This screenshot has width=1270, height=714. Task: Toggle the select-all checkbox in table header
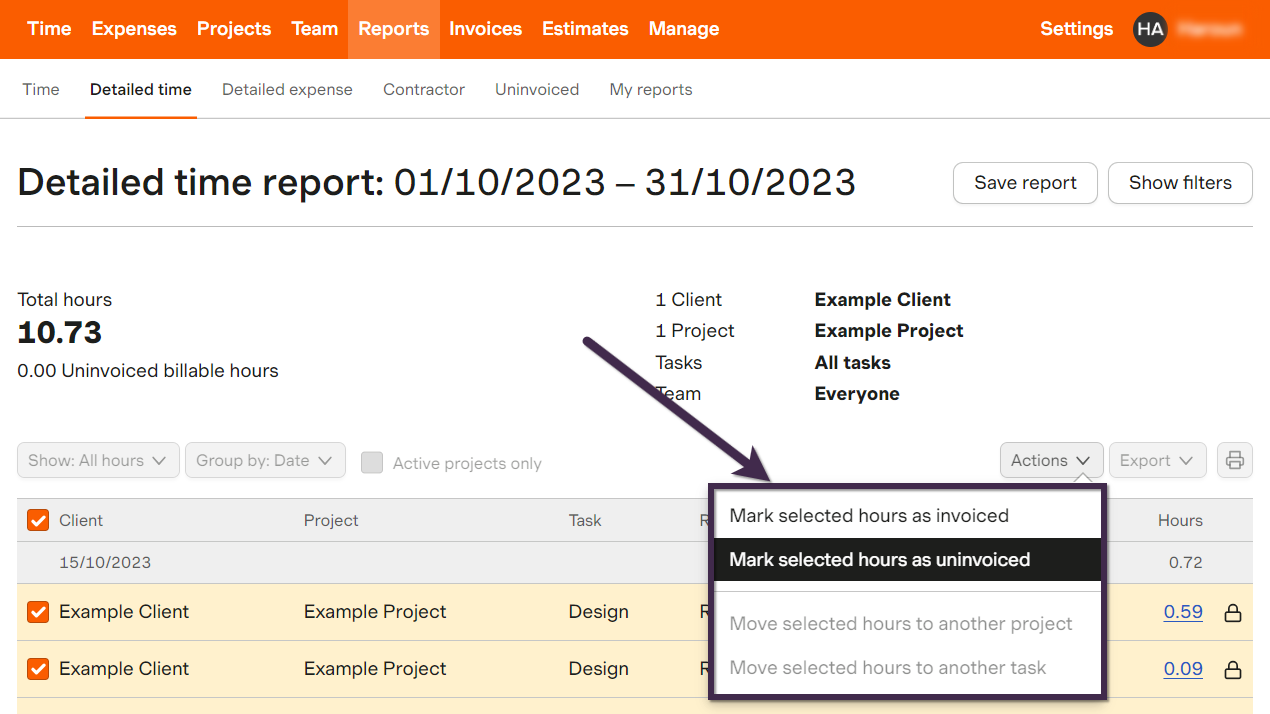38,520
